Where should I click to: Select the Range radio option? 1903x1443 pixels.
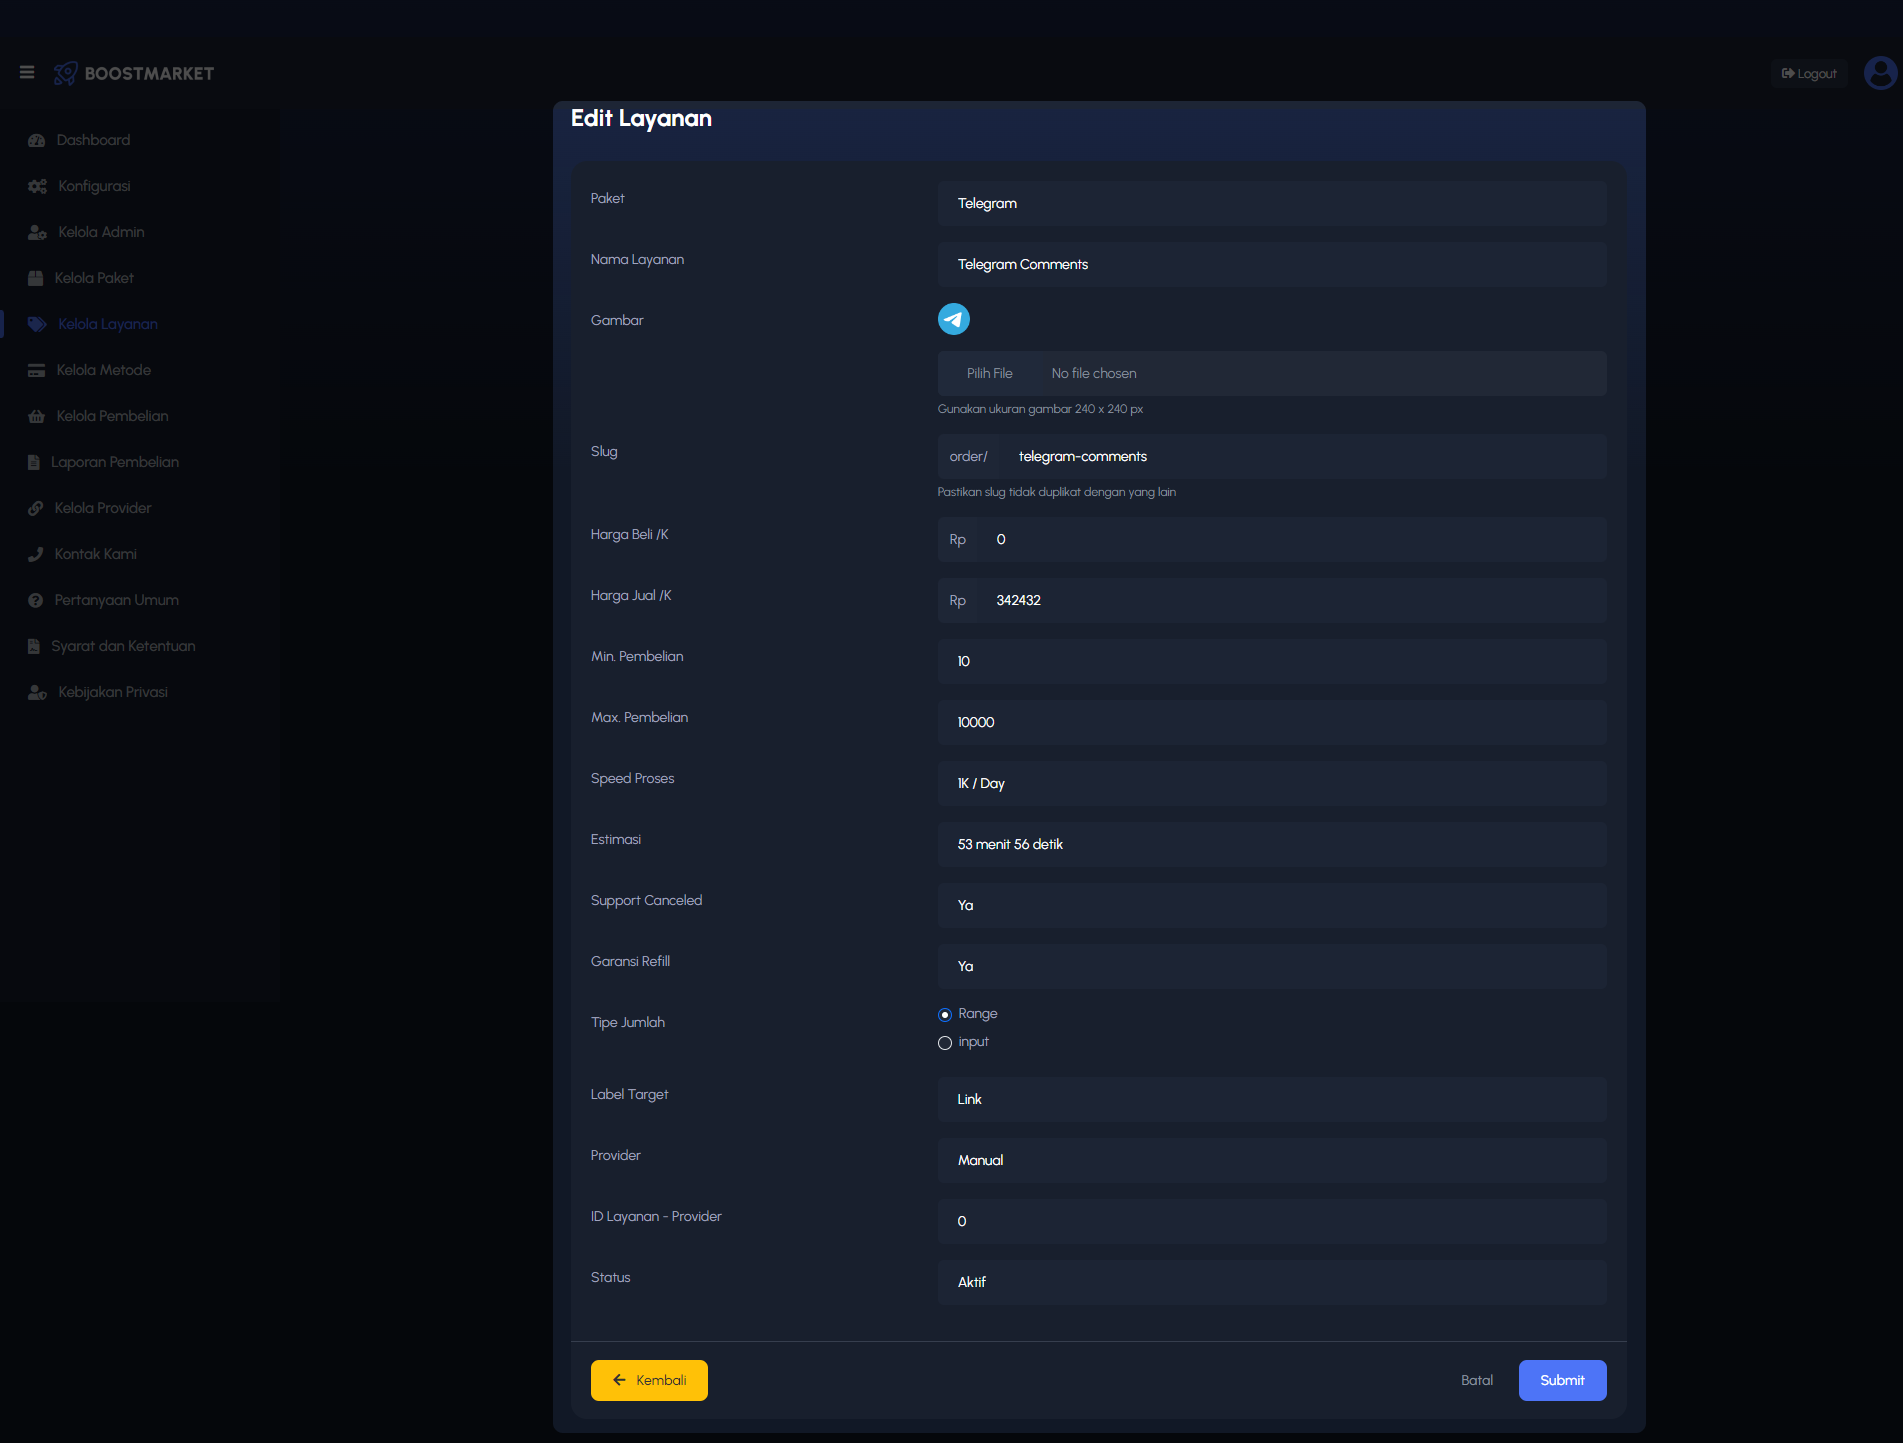(x=945, y=1015)
